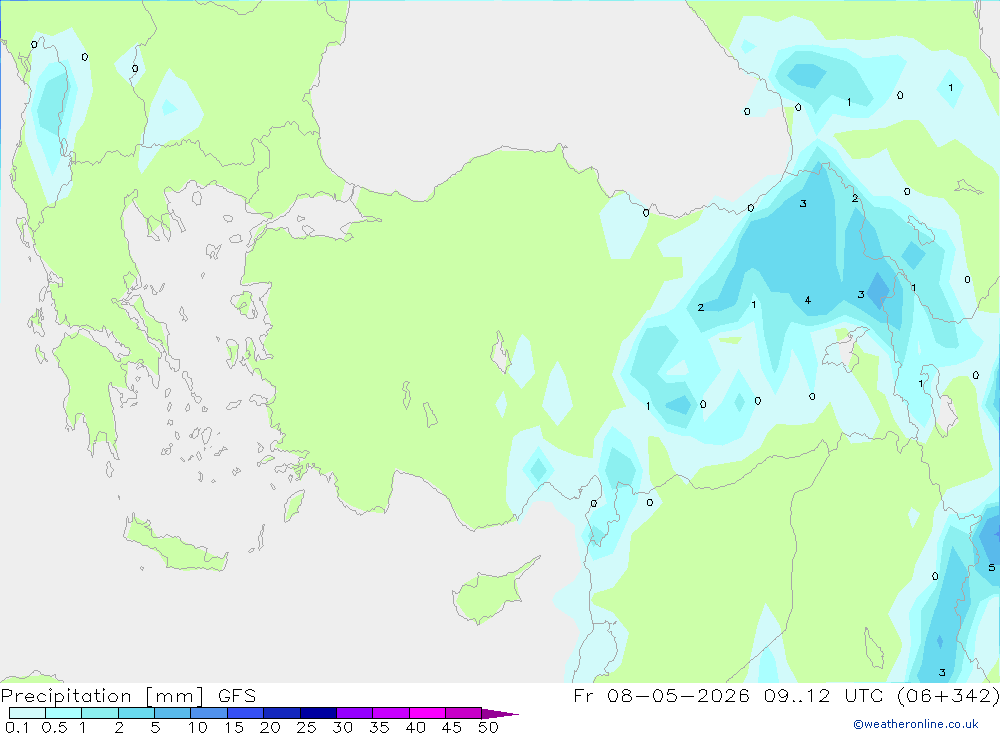1000x733 pixels.
Task: Click the '0.1' legend scale label
Action: pos(17,727)
